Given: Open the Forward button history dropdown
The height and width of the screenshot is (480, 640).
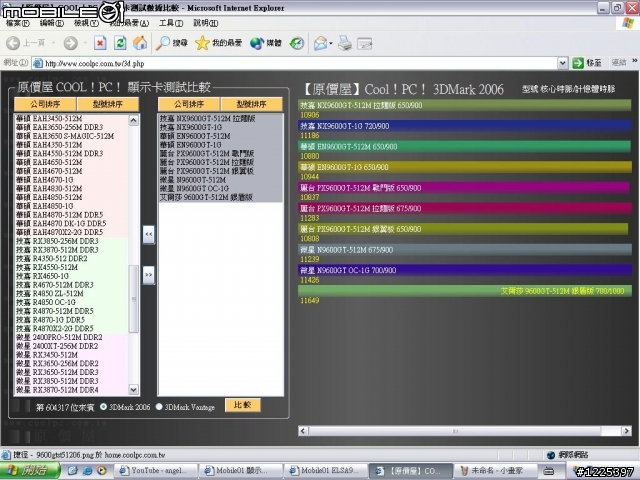Looking at the screenshot, I should coord(85,43).
